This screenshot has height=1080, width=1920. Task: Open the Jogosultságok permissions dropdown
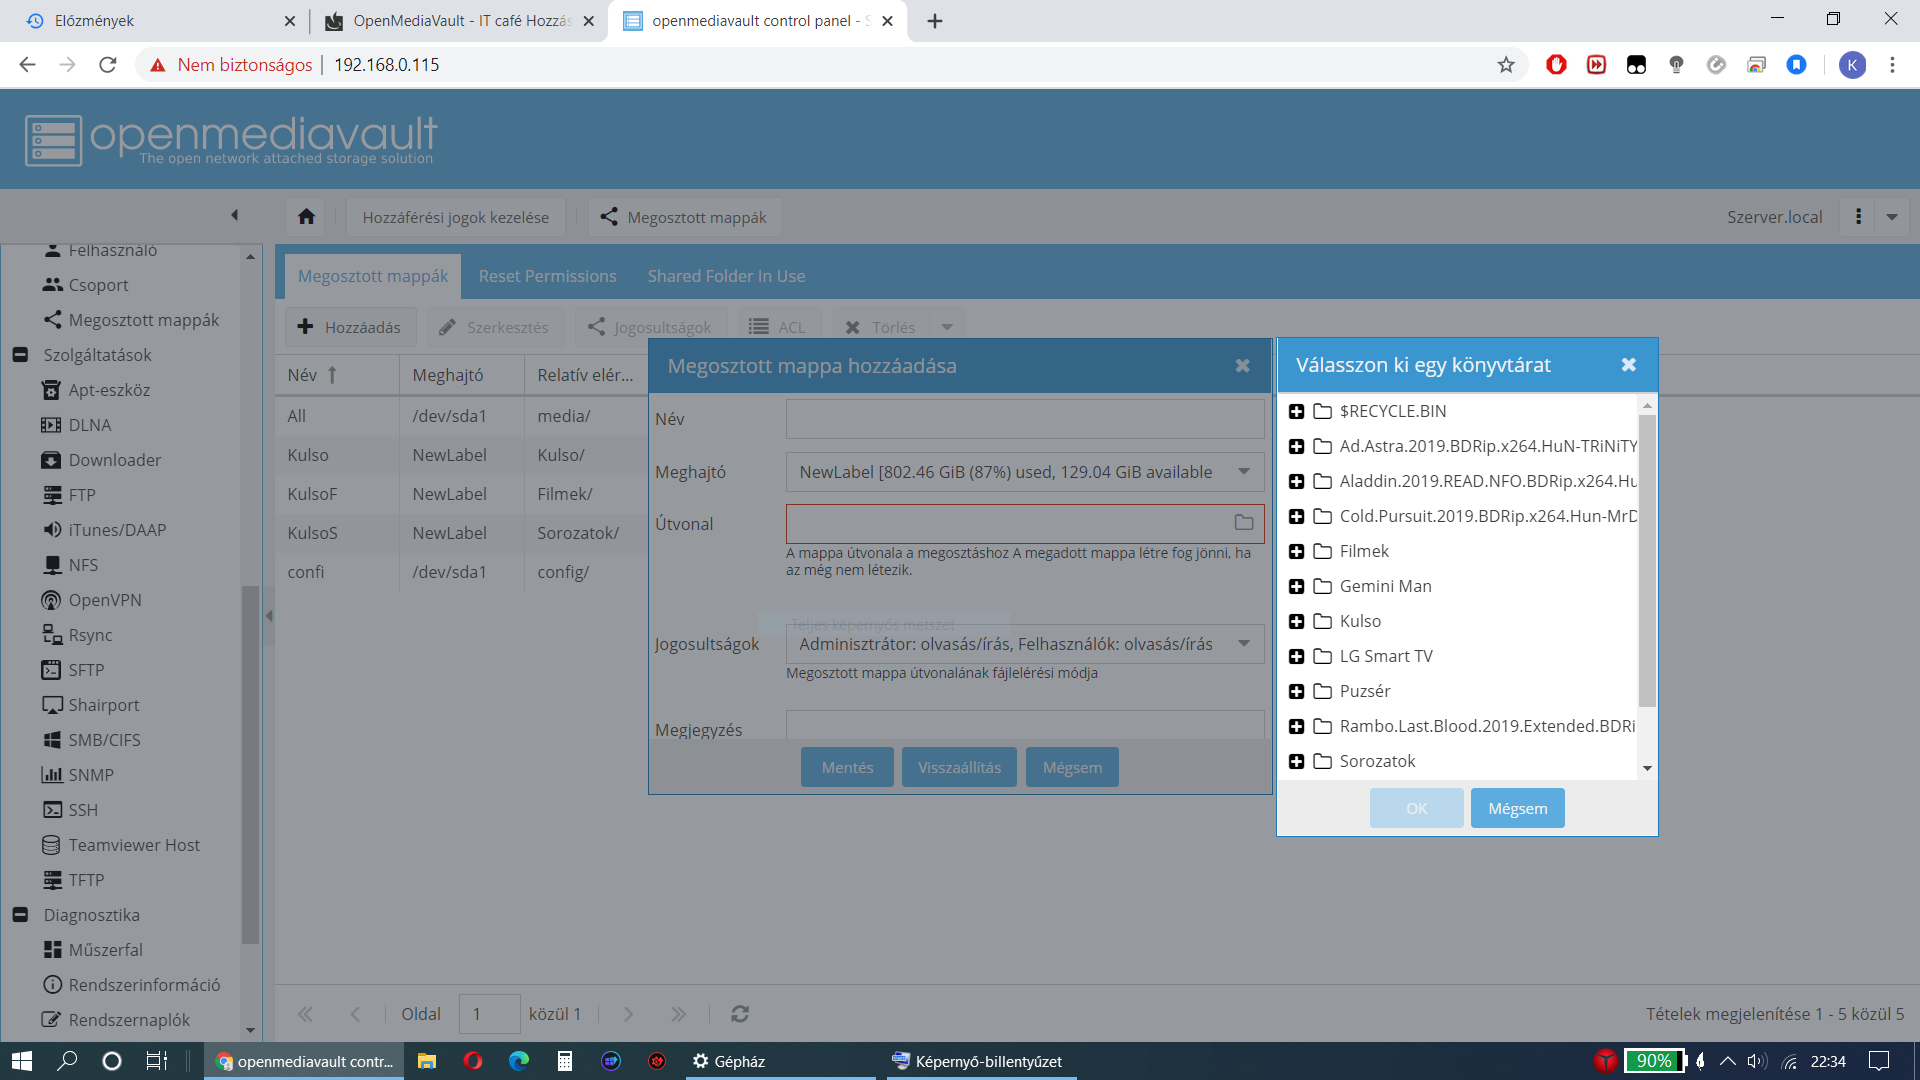coord(1244,644)
